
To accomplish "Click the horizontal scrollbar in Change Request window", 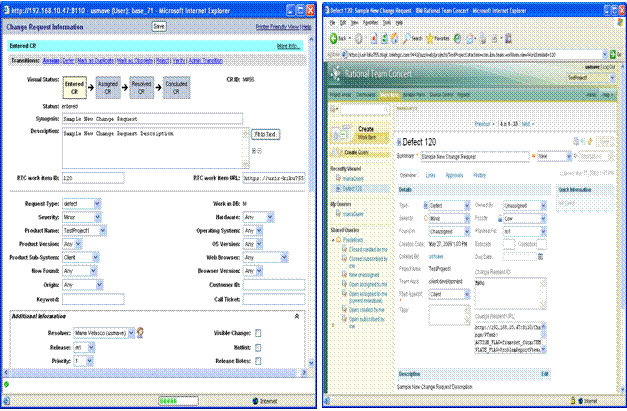I will pos(155,372).
